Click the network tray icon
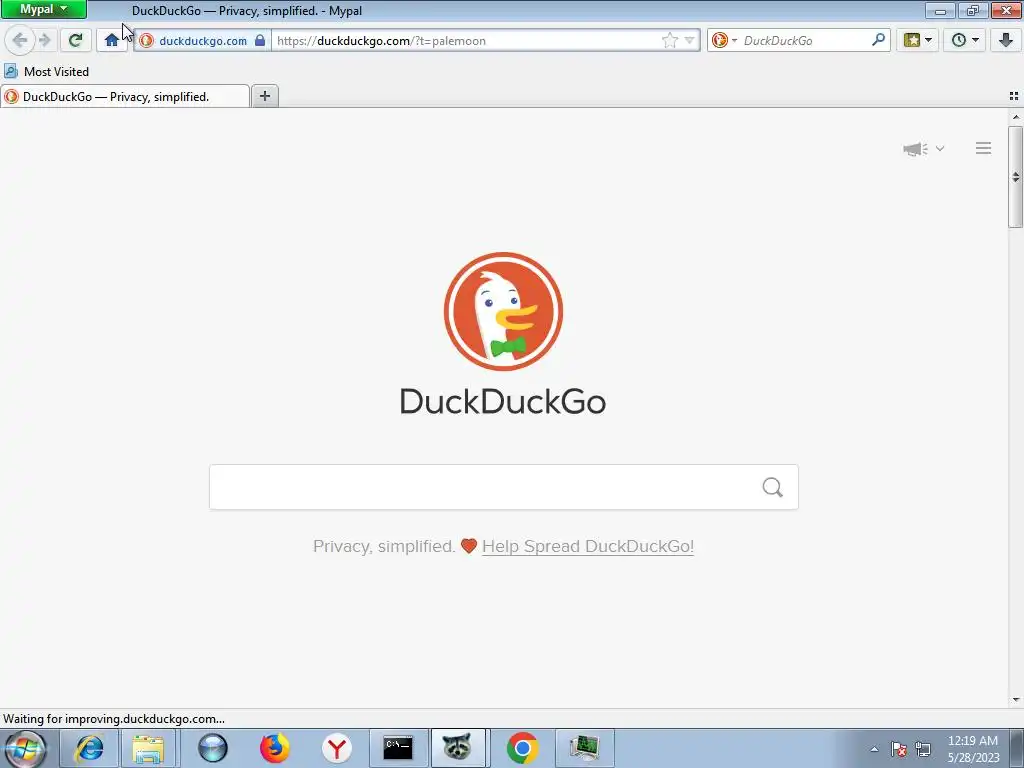This screenshot has width=1024, height=768. click(923, 749)
